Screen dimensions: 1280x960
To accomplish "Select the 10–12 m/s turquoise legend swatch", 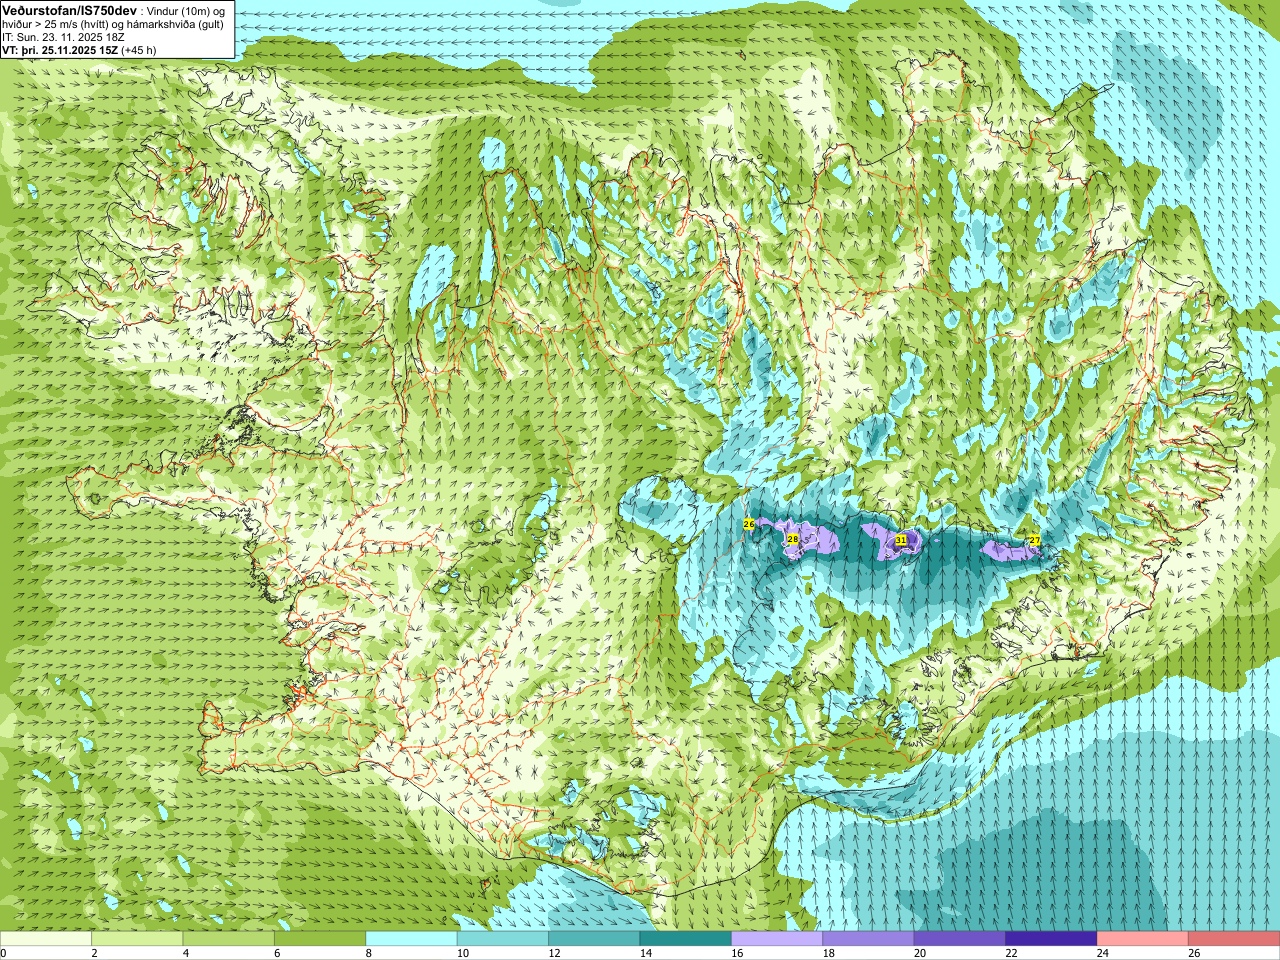I will pos(503,939).
